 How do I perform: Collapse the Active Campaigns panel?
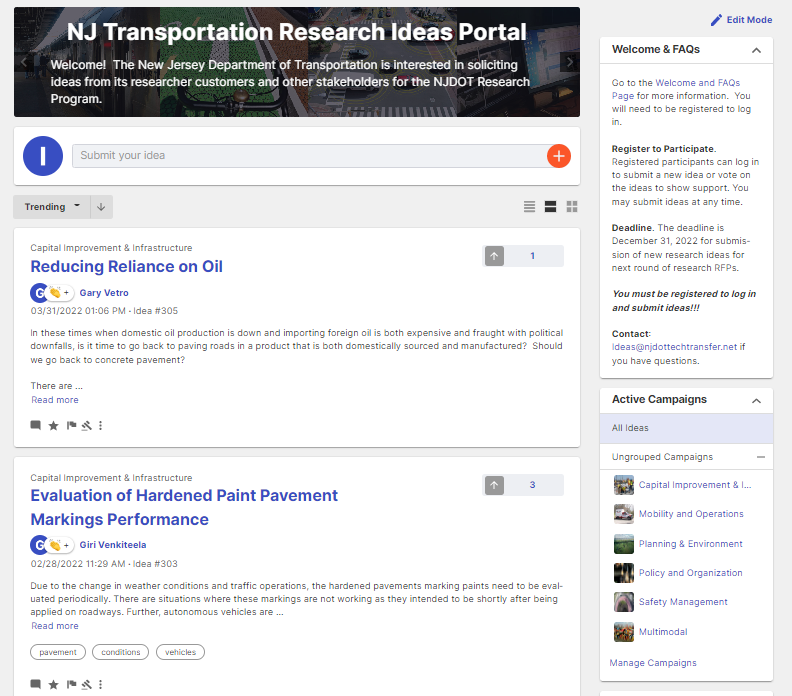coord(756,400)
